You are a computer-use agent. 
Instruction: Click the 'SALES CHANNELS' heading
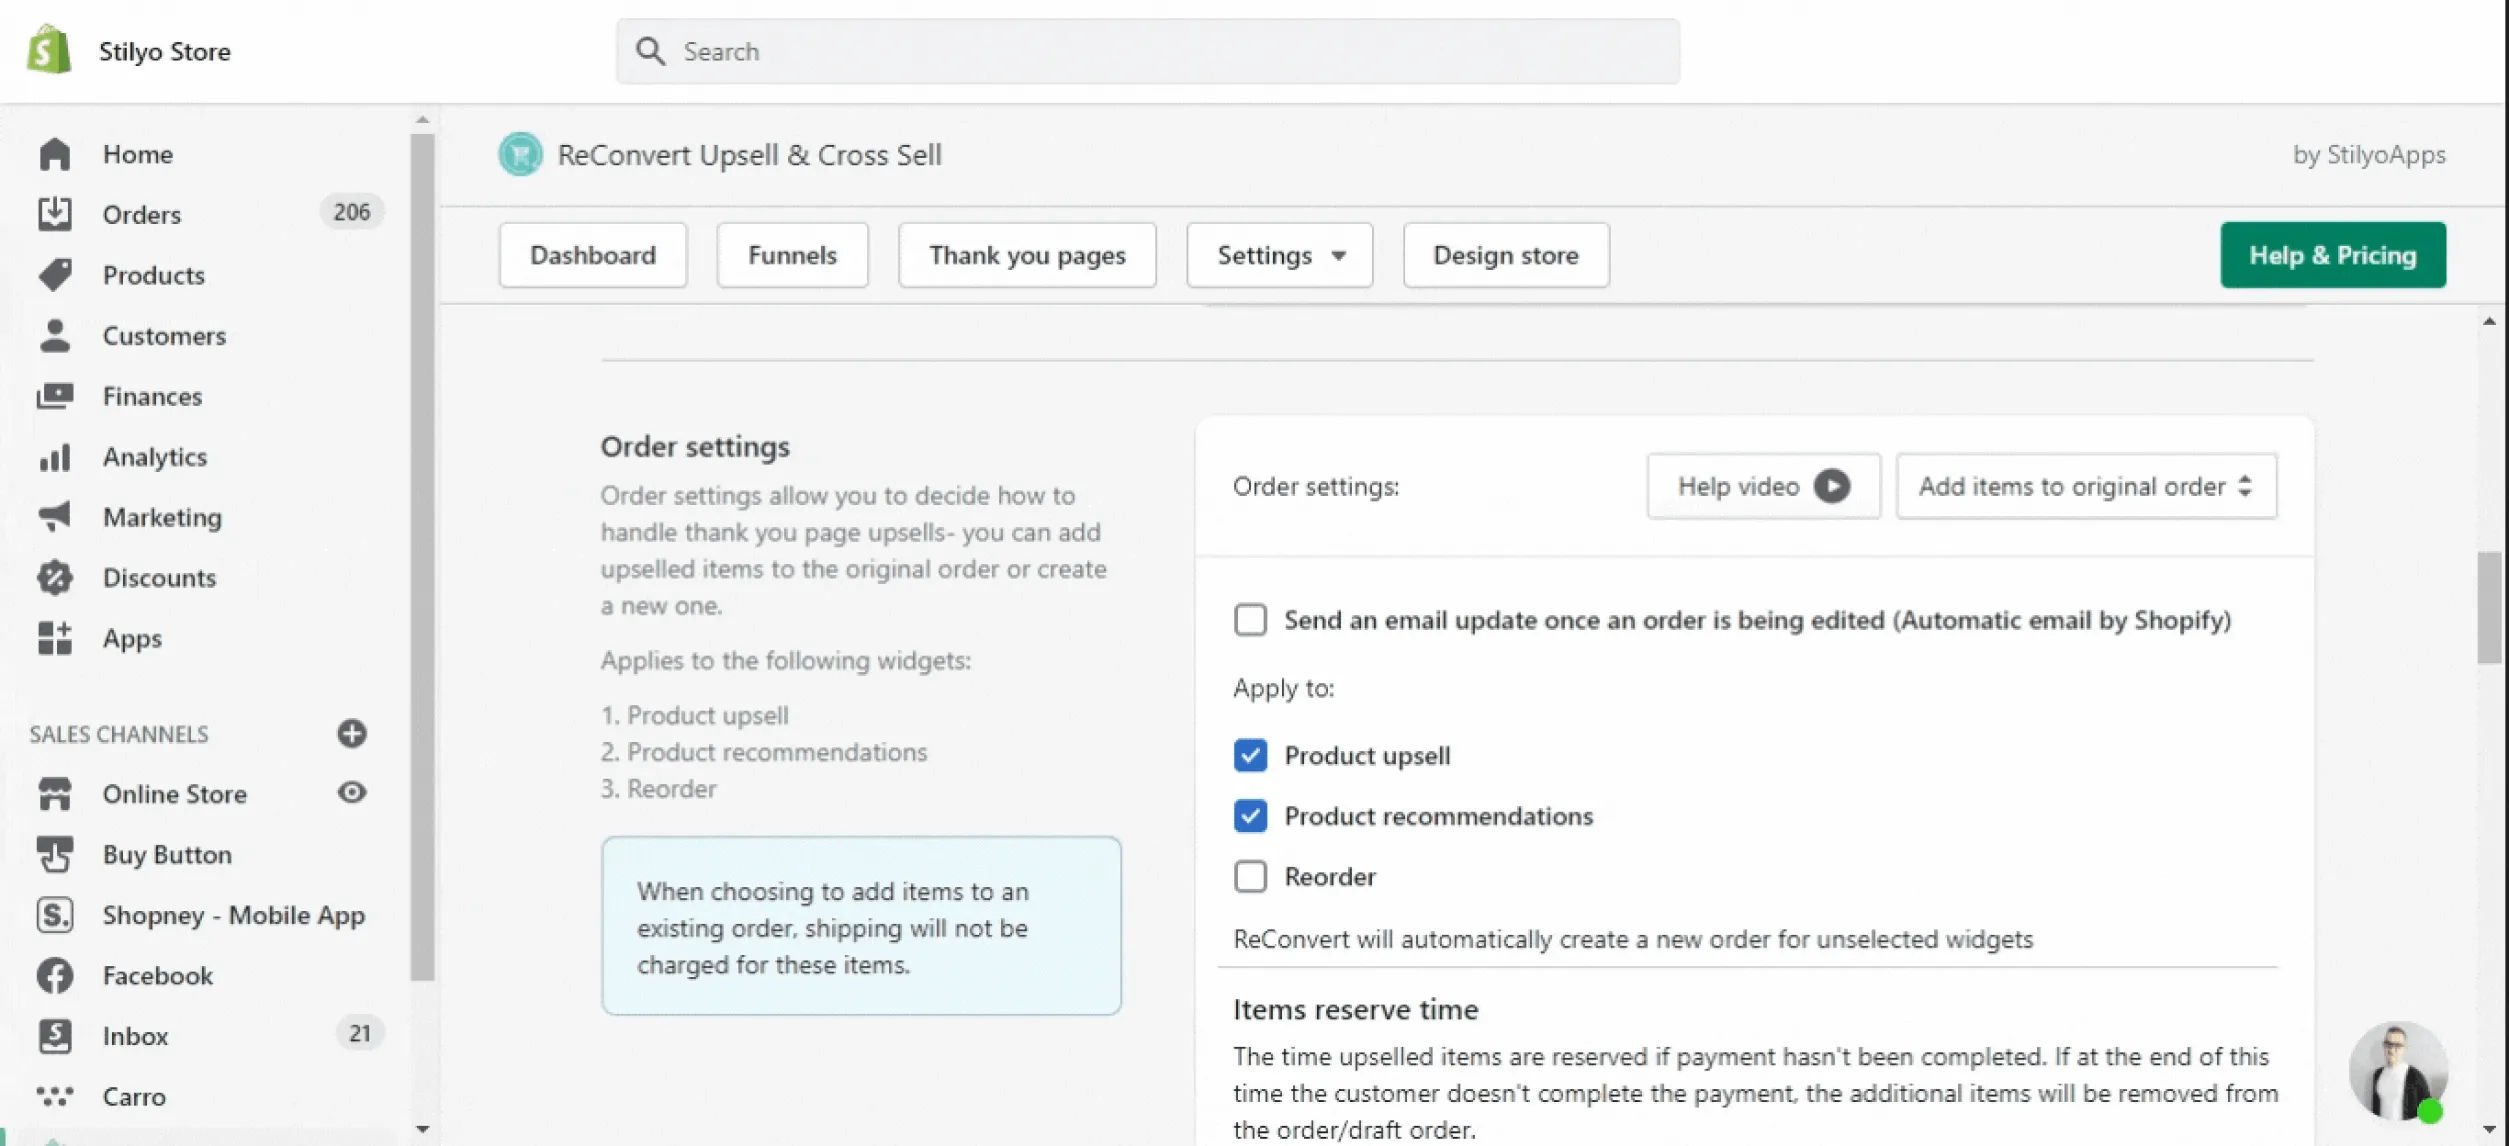click(x=119, y=734)
